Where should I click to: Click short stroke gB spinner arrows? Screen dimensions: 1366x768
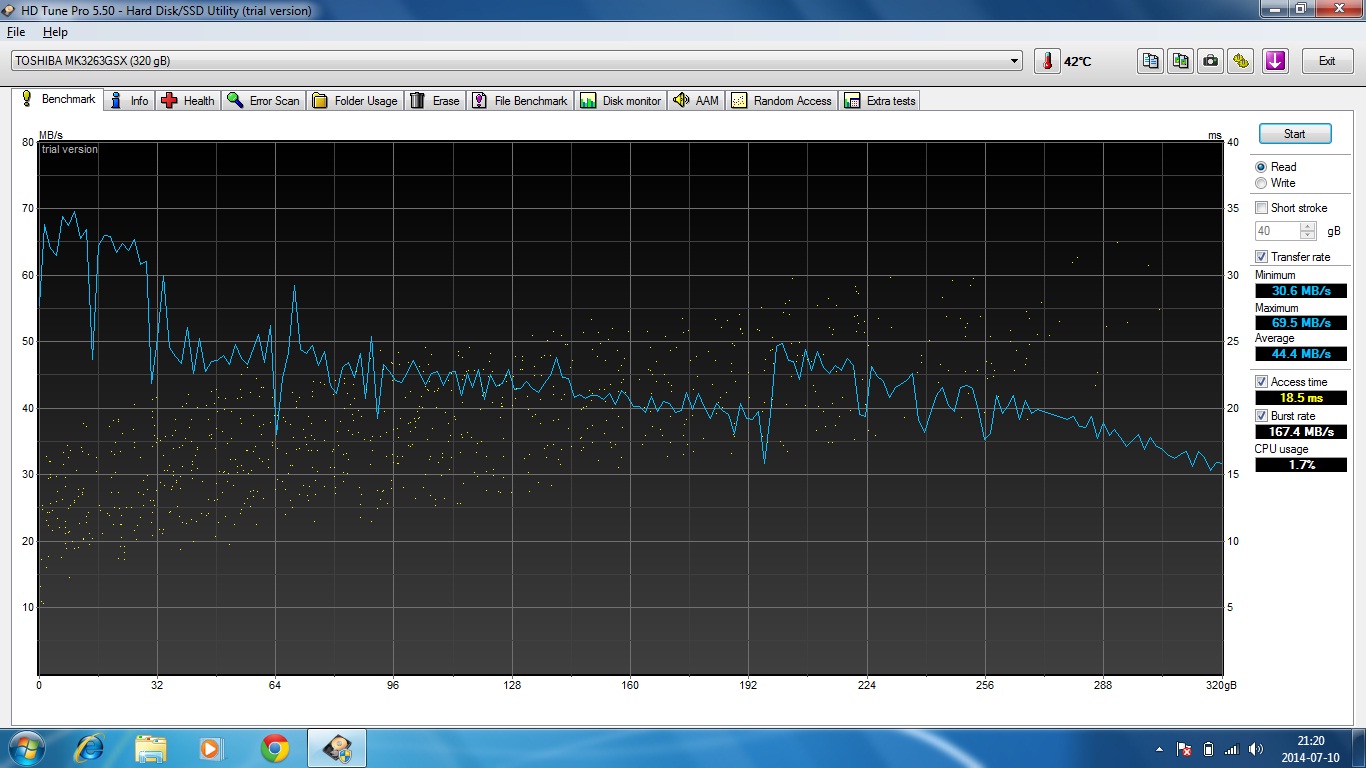[x=1308, y=231]
